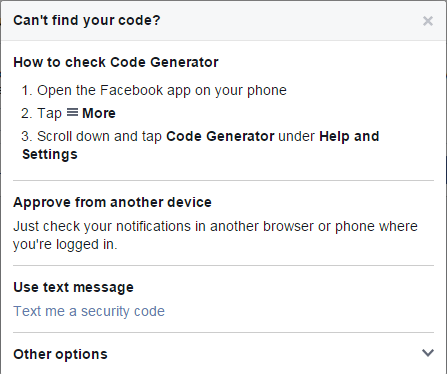Viewport: 447px width, 374px height.
Task: Click the bold Help and Settings text
Action: 201,145
